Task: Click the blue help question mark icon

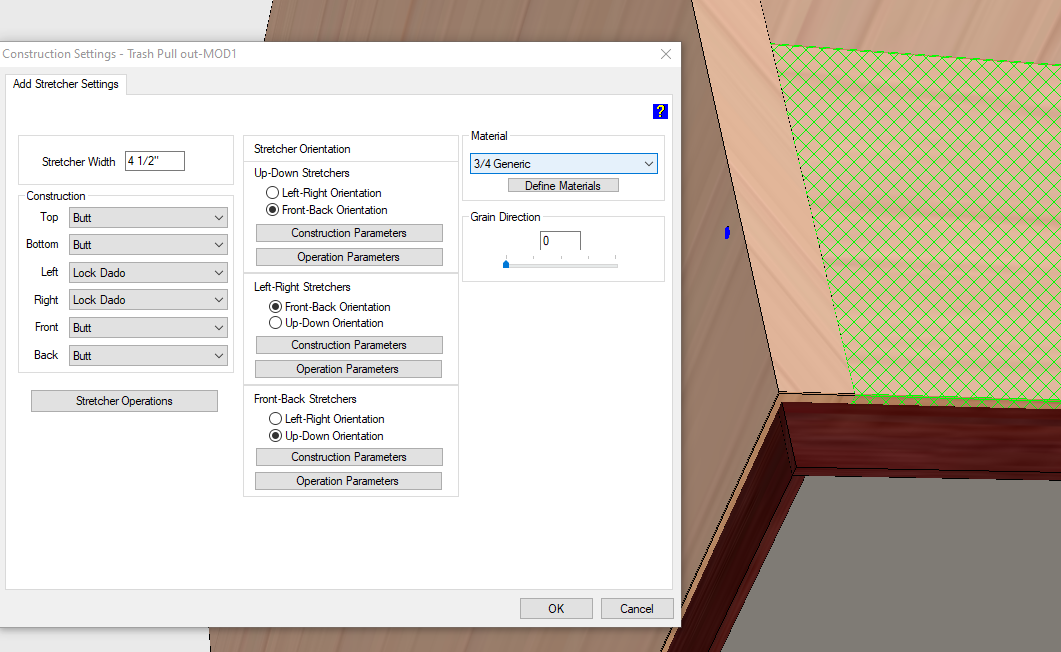Action: 660,111
